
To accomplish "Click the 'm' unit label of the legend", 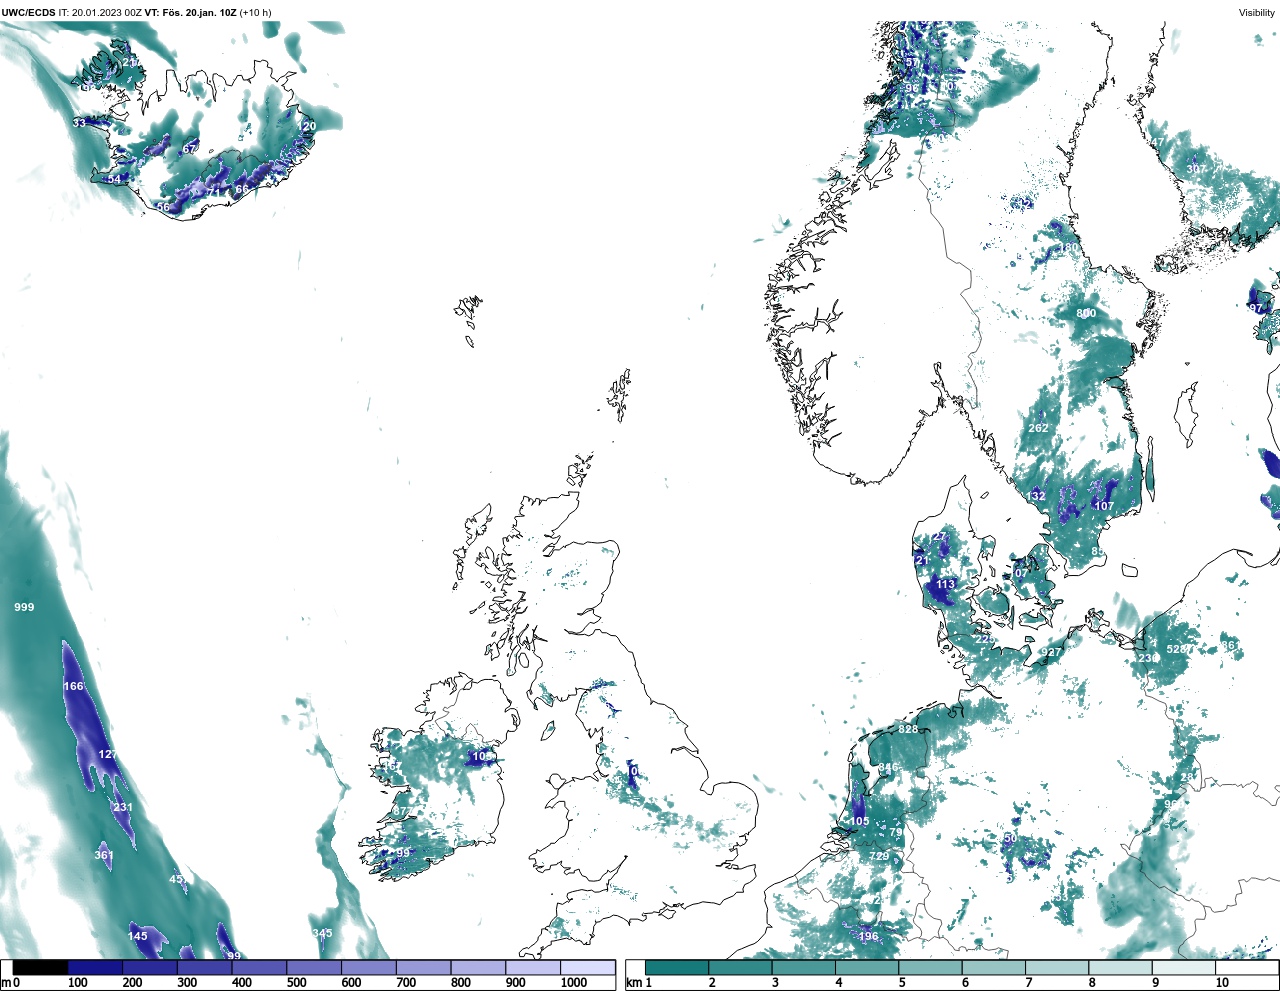I will (6, 983).
